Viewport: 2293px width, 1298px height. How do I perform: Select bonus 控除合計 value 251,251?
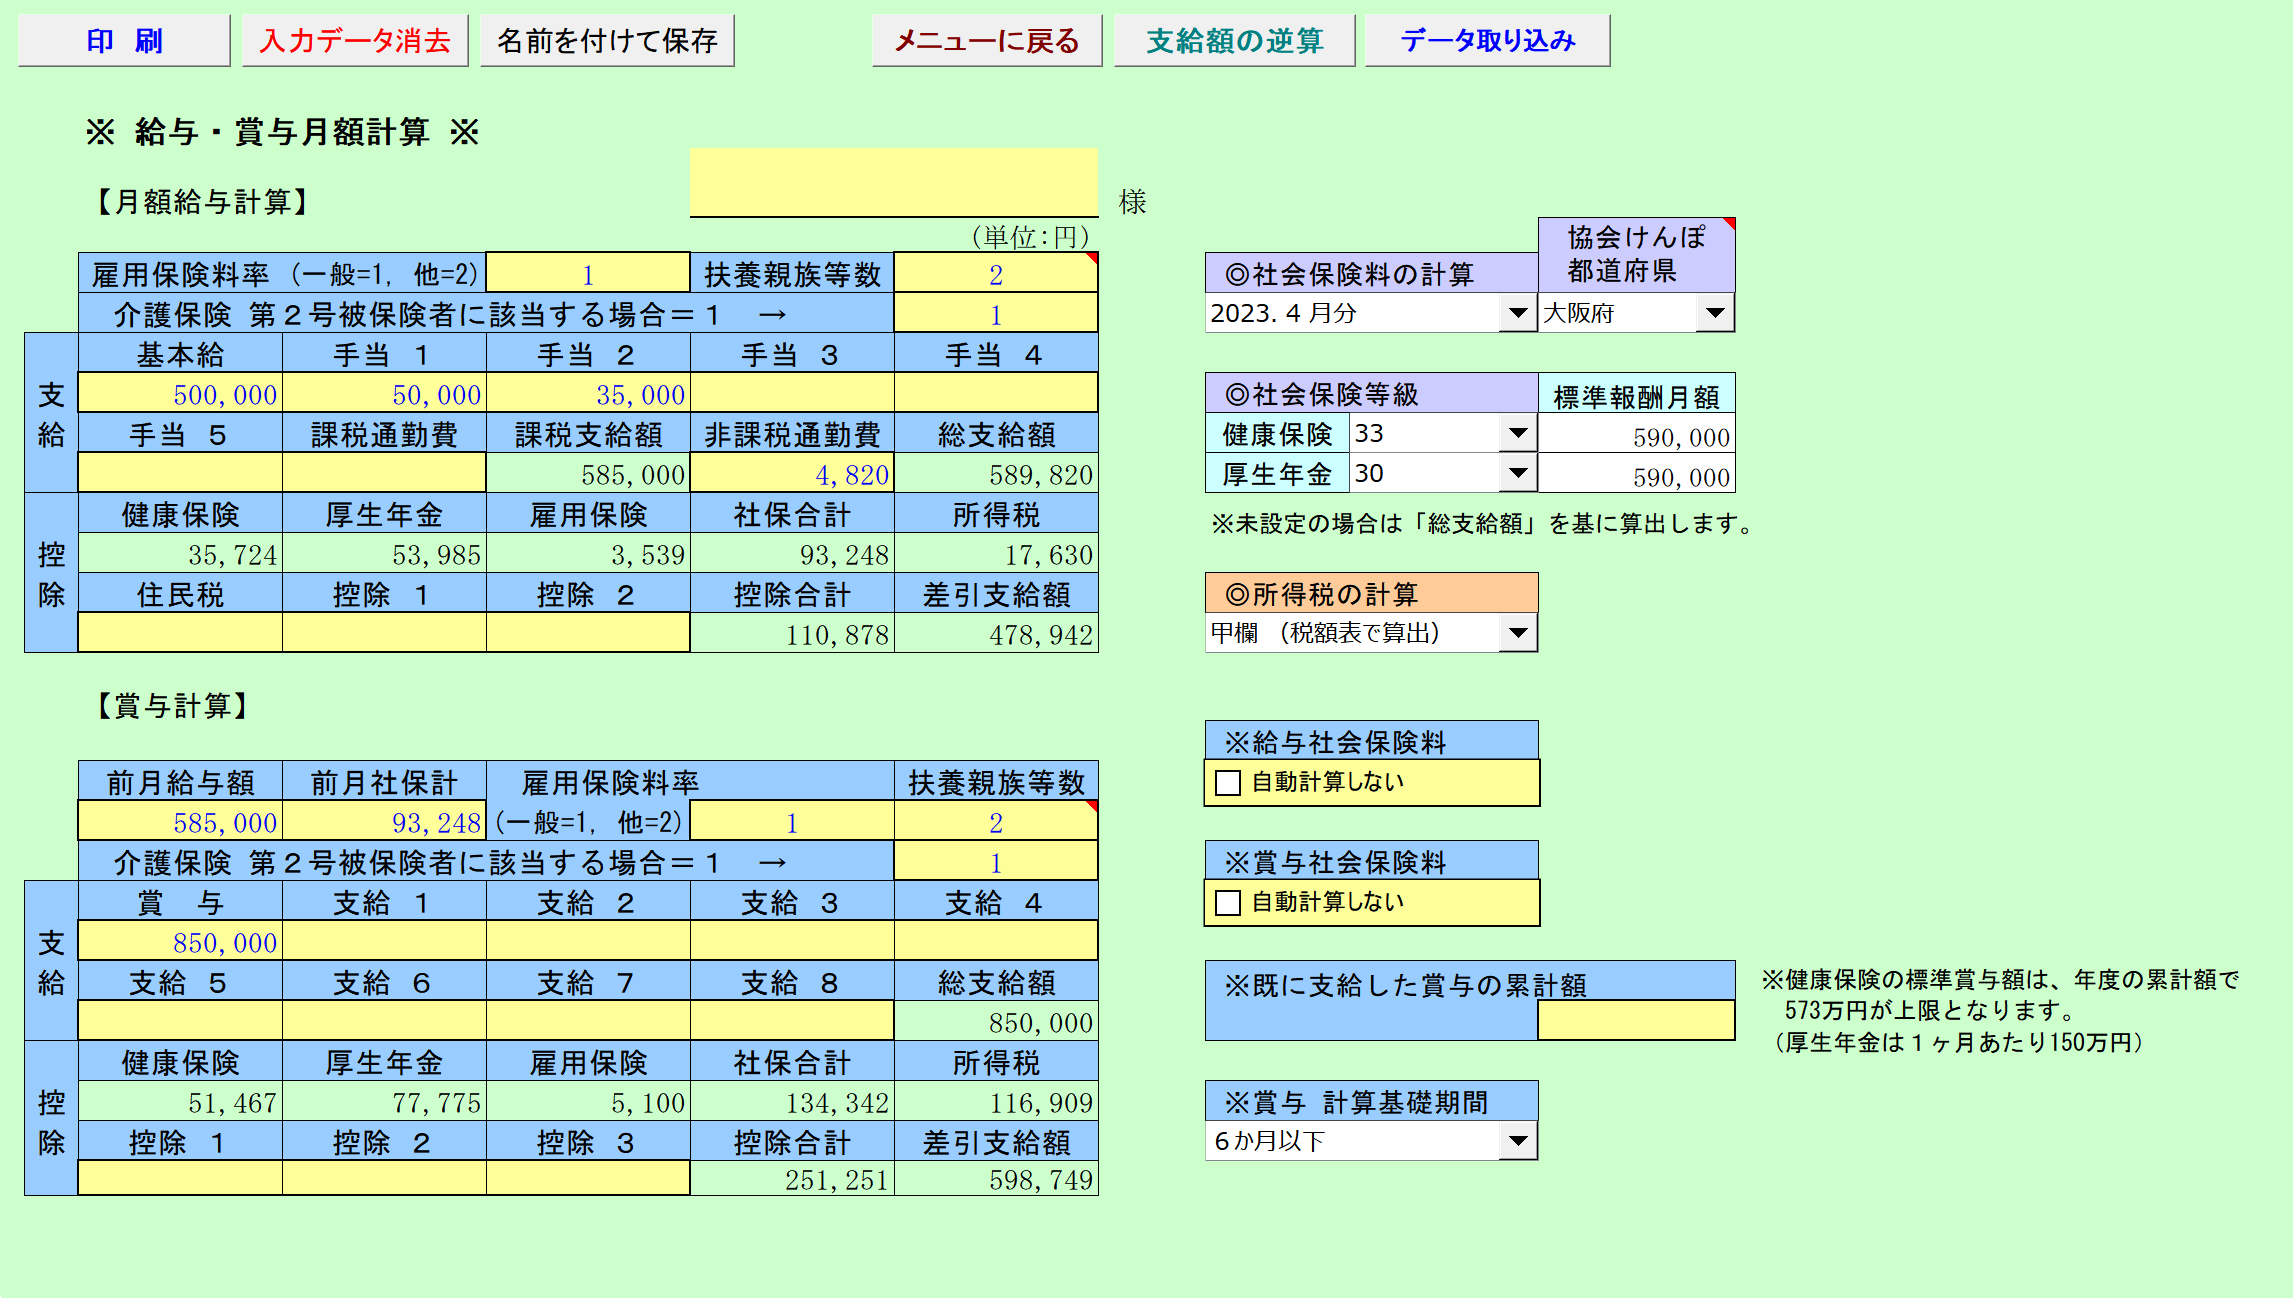point(793,1179)
